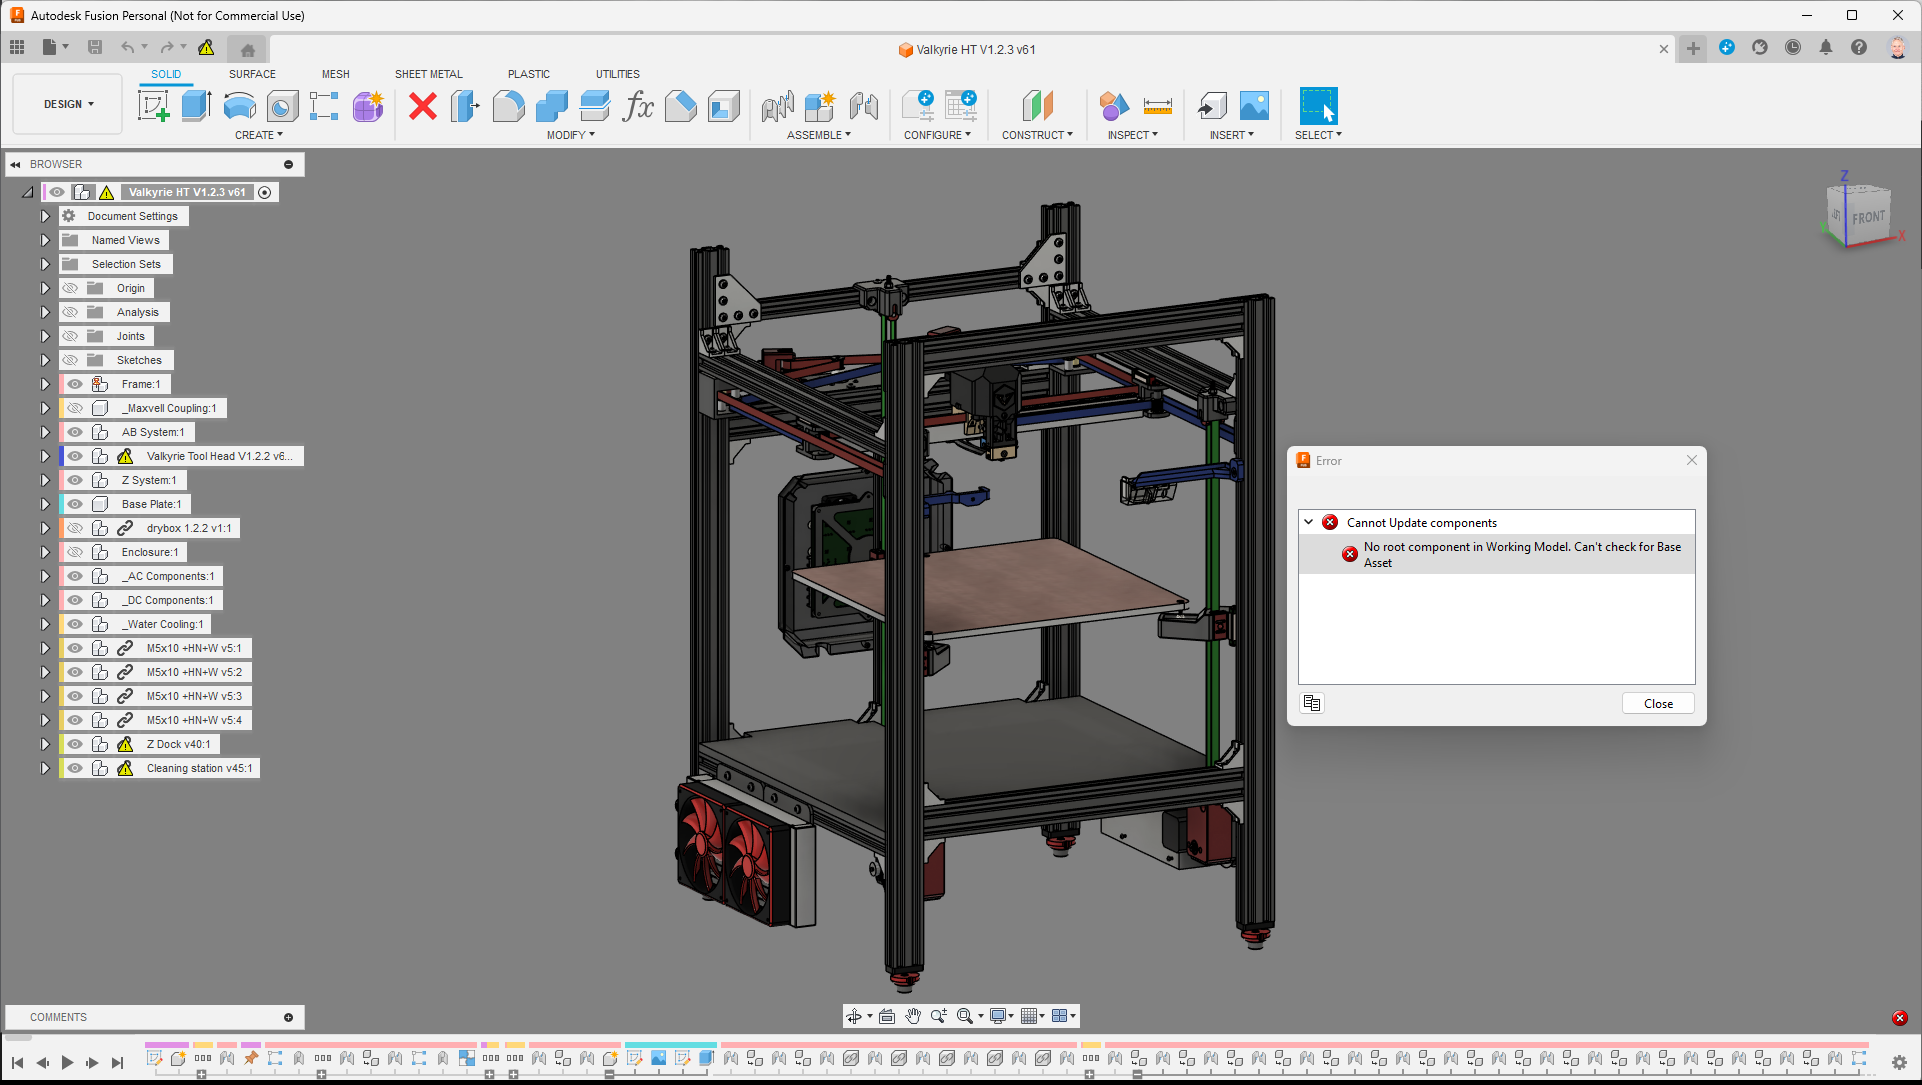Open the DESIGN workspace dropdown
This screenshot has width=1922, height=1085.
(x=68, y=104)
